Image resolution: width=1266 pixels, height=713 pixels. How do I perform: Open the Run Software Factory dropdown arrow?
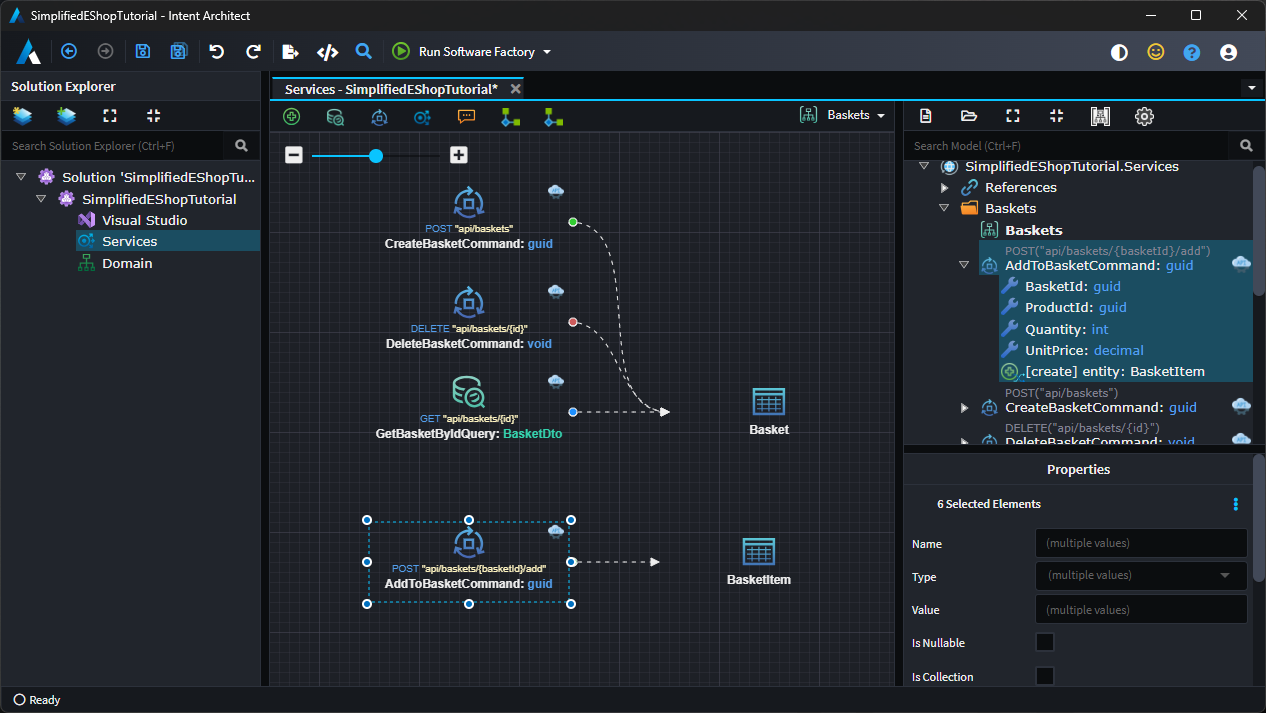[x=547, y=53]
